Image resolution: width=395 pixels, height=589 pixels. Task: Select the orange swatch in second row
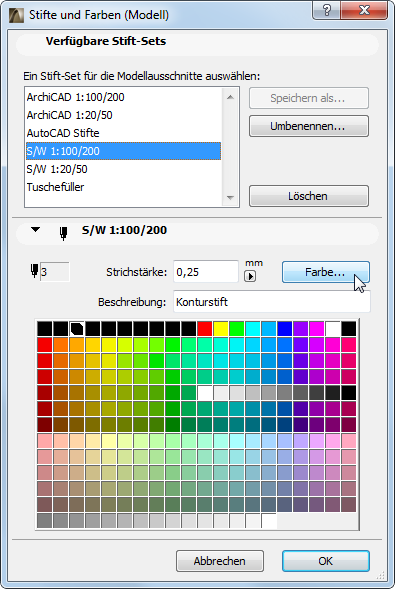coord(60,344)
